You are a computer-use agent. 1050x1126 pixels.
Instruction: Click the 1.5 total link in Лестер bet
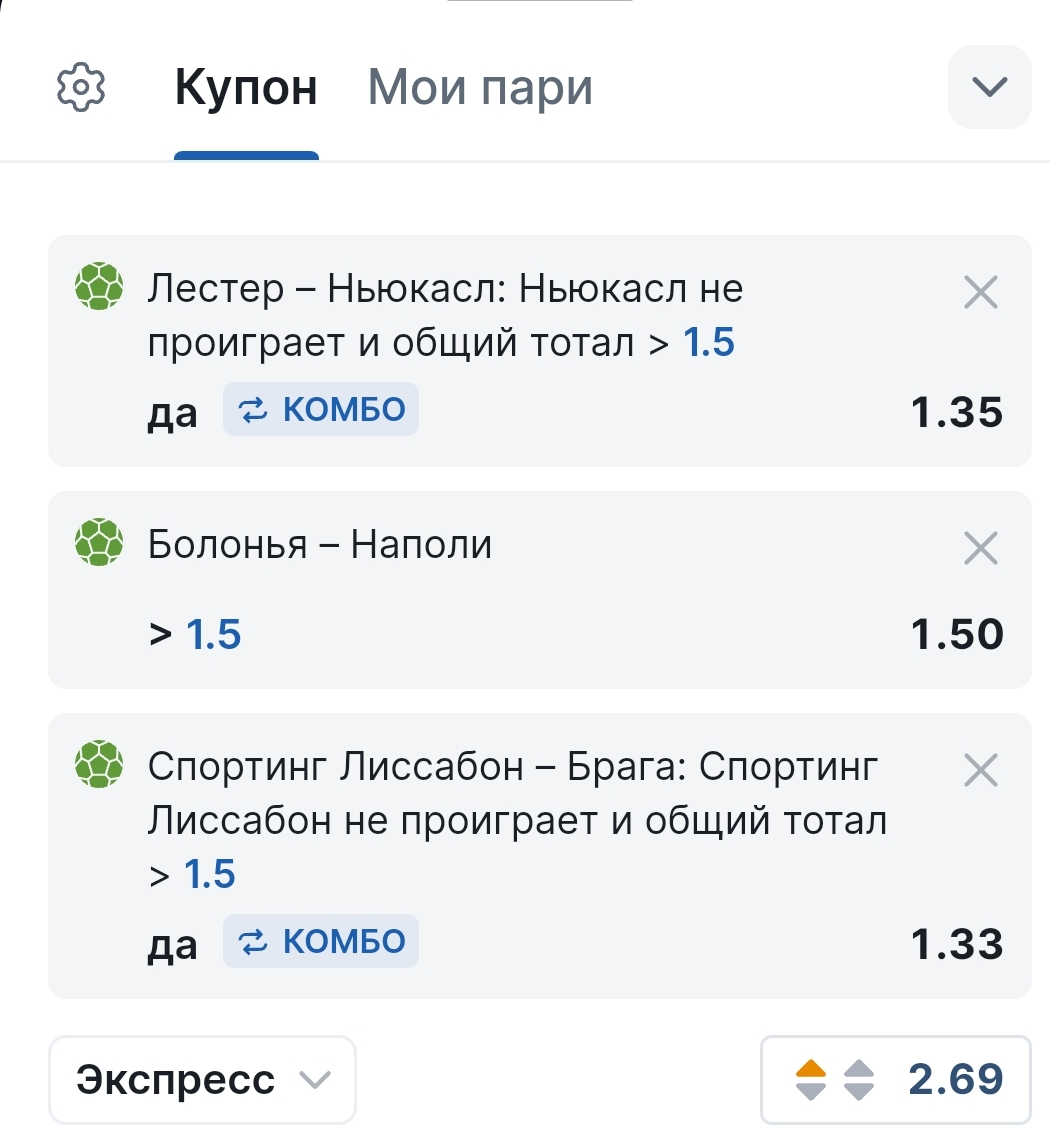pyautogui.click(x=708, y=343)
